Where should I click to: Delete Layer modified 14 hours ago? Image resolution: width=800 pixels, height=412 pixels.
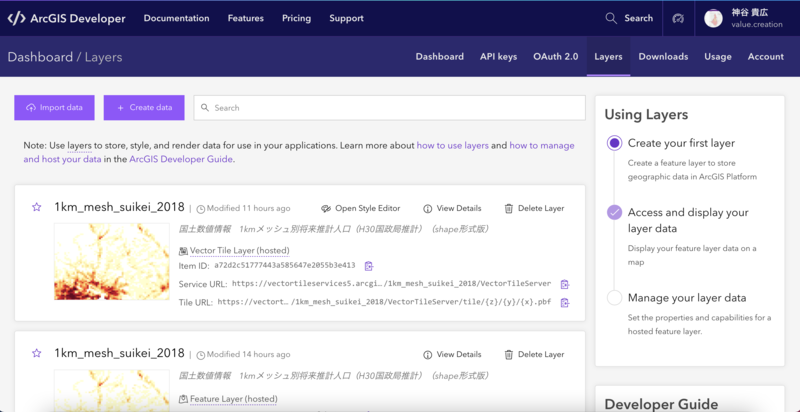click(x=534, y=354)
